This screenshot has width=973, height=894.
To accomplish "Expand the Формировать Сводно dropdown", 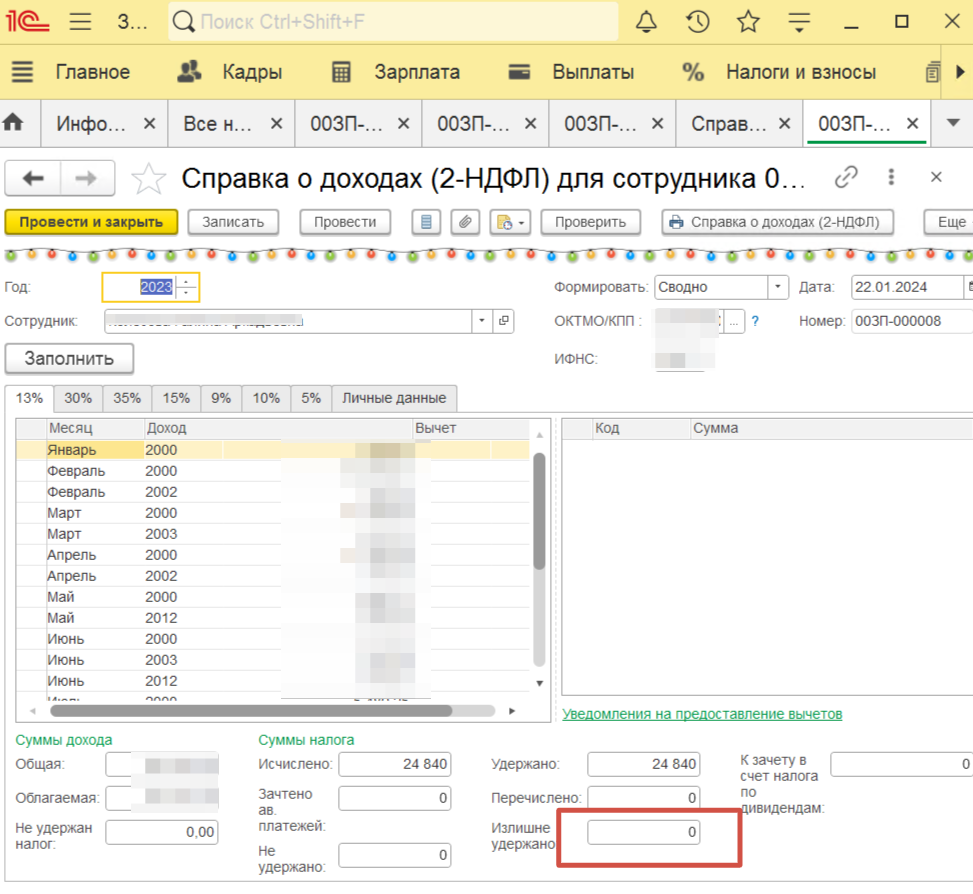I will pos(778,287).
